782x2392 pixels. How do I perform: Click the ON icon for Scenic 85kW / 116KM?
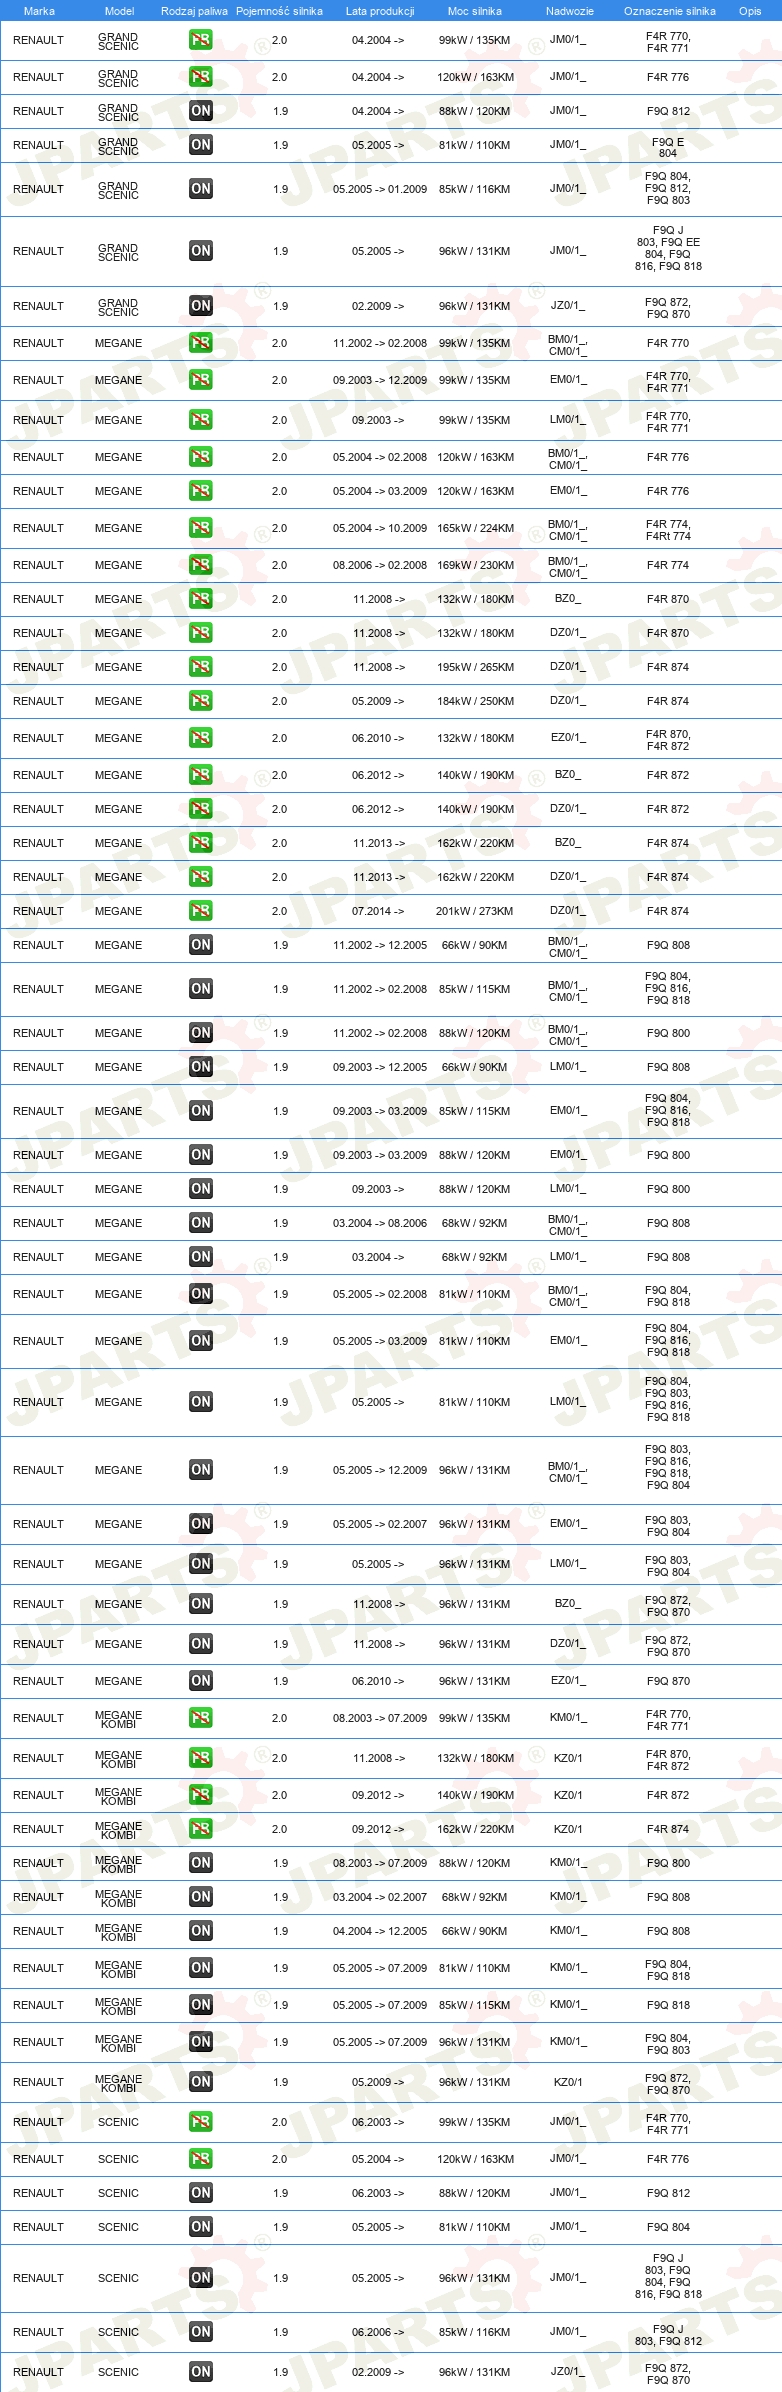point(201,2332)
